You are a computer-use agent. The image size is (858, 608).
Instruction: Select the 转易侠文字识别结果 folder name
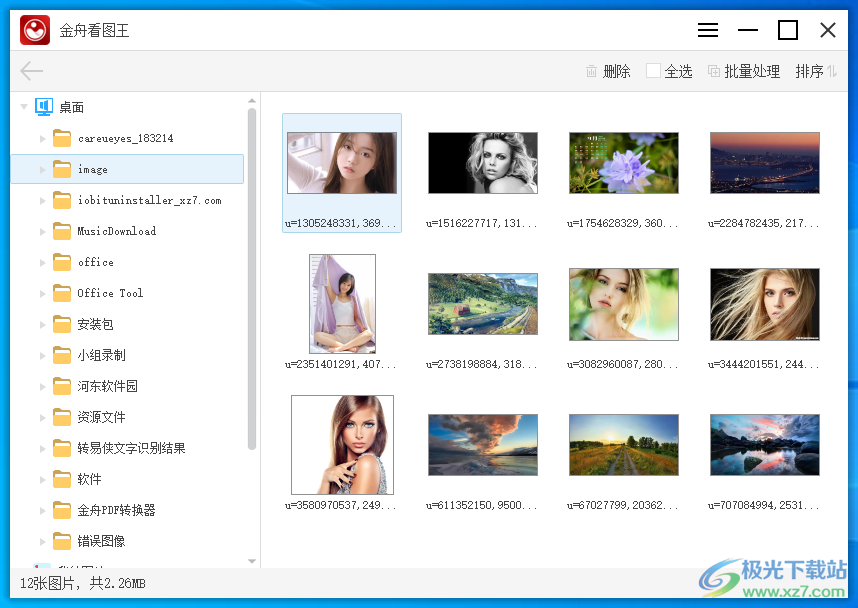click(x=131, y=448)
